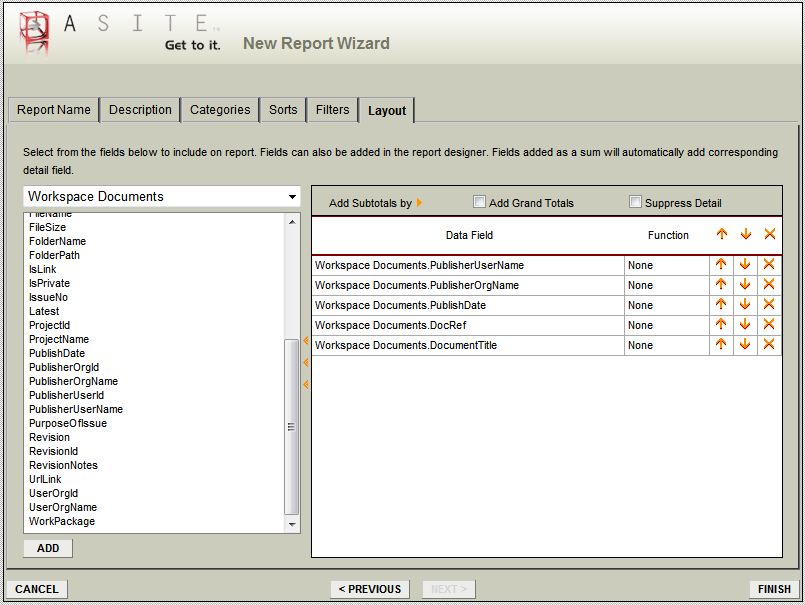Click the Layout tab
Image resolution: width=805 pixels, height=605 pixels.
coord(387,110)
